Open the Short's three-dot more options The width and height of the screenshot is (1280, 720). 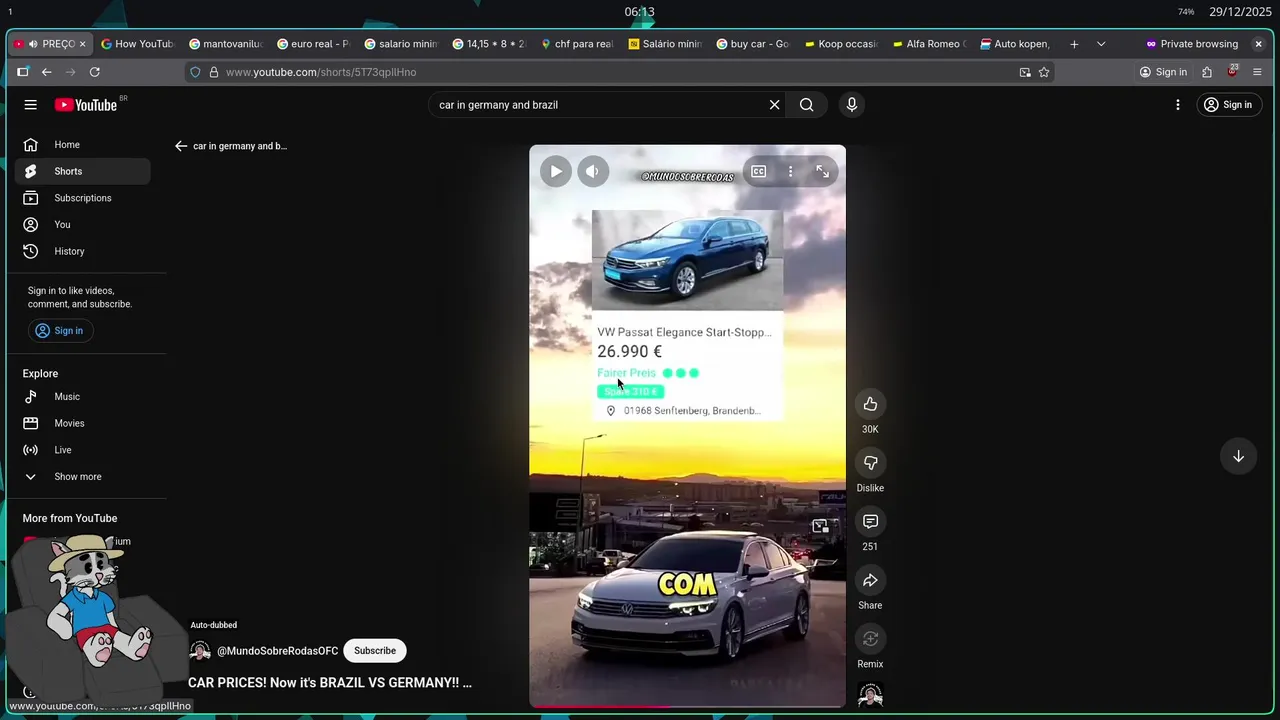tap(790, 172)
